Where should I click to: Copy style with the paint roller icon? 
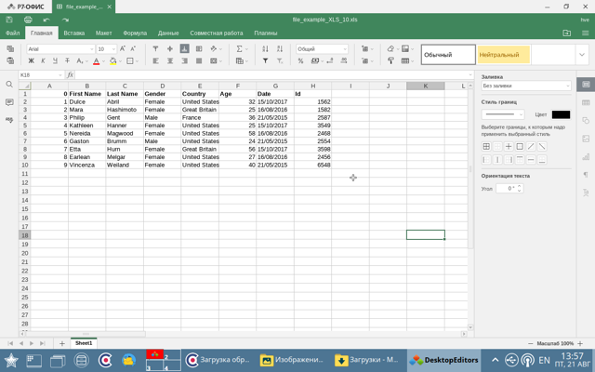click(x=391, y=61)
